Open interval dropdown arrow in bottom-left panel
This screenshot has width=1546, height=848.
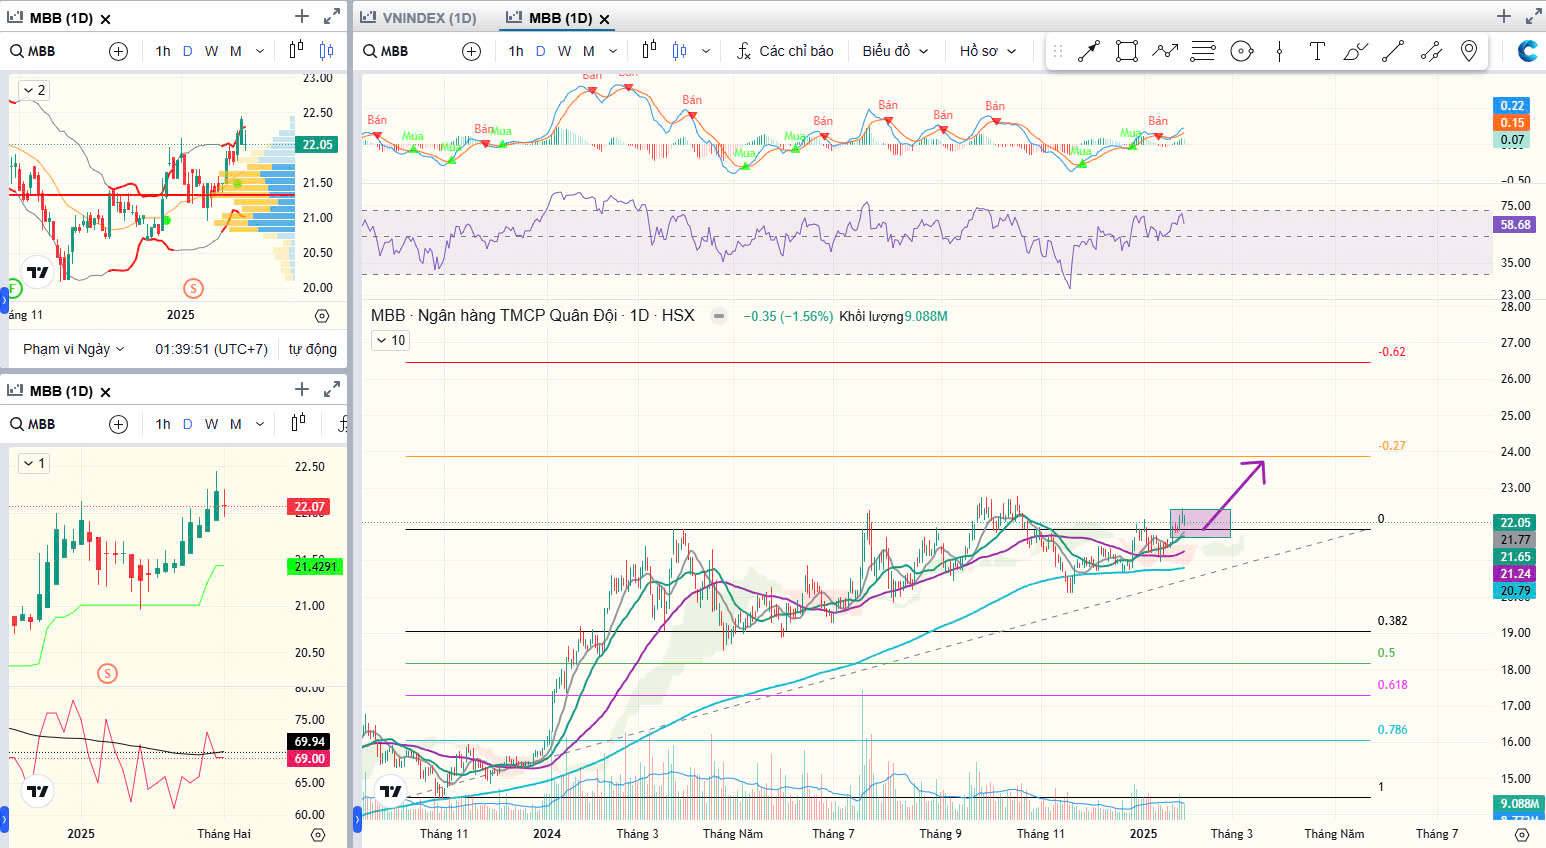(260, 424)
